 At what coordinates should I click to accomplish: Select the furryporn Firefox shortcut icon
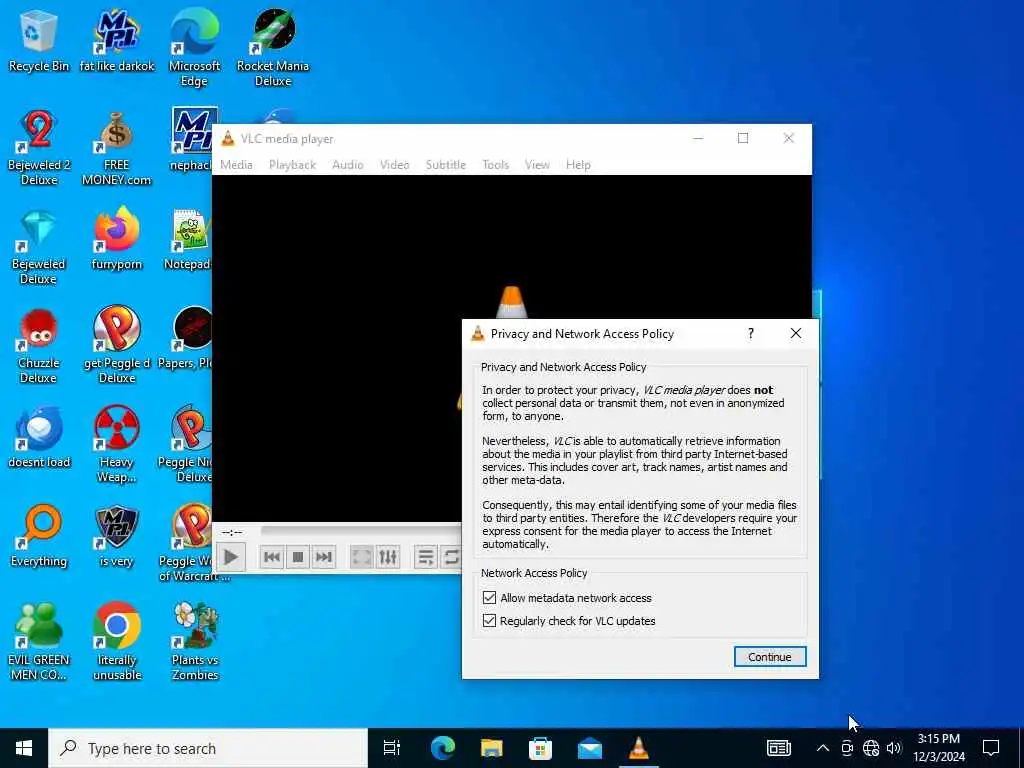click(117, 239)
